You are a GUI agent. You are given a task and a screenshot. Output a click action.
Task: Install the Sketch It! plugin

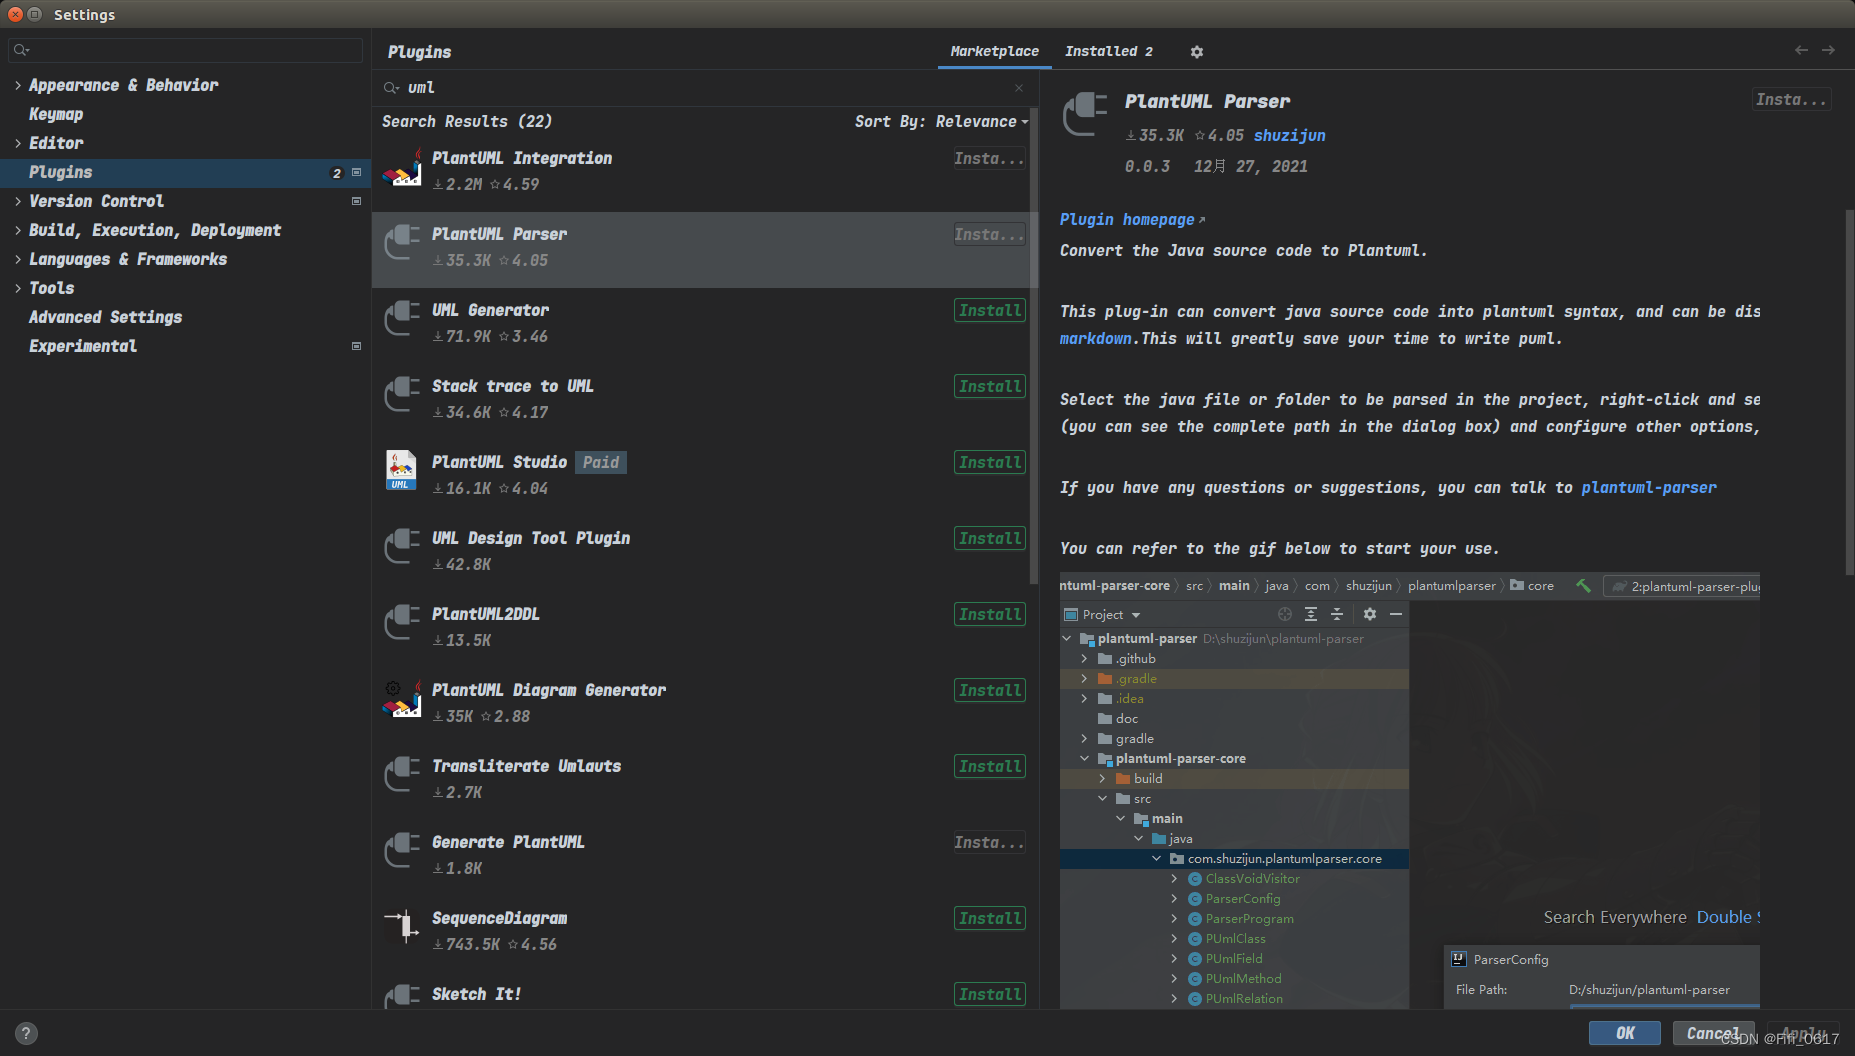click(x=990, y=995)
